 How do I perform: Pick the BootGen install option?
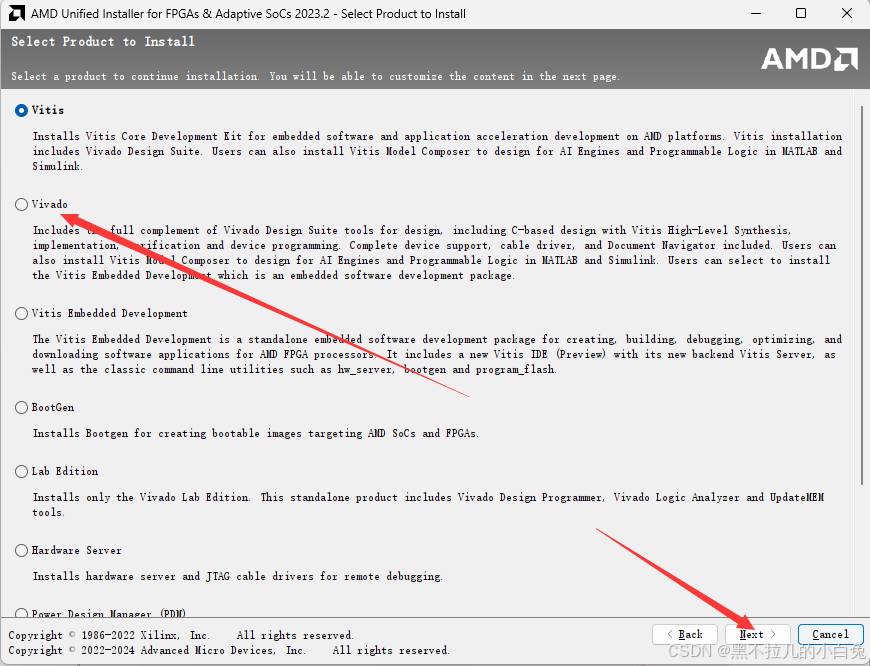21,408
